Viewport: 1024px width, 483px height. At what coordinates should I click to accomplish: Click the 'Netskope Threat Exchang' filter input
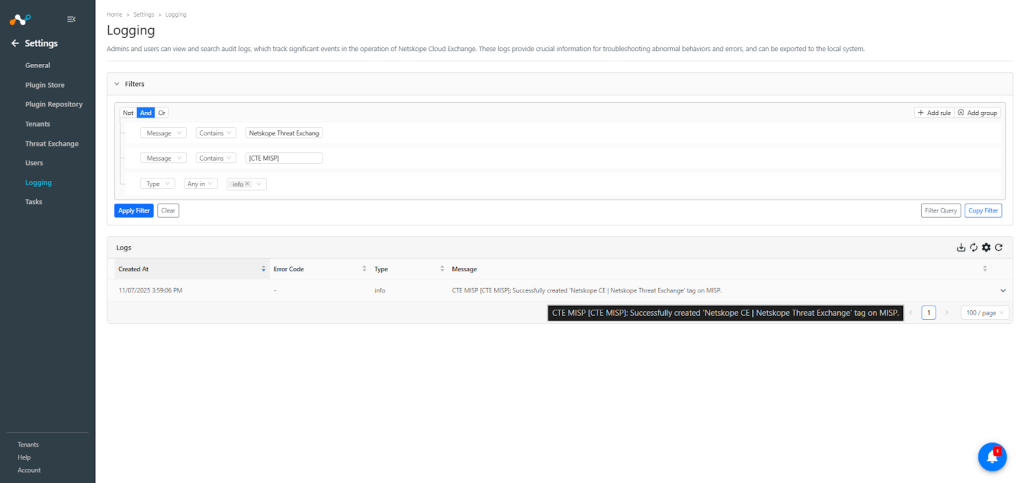tap(284, 132)
